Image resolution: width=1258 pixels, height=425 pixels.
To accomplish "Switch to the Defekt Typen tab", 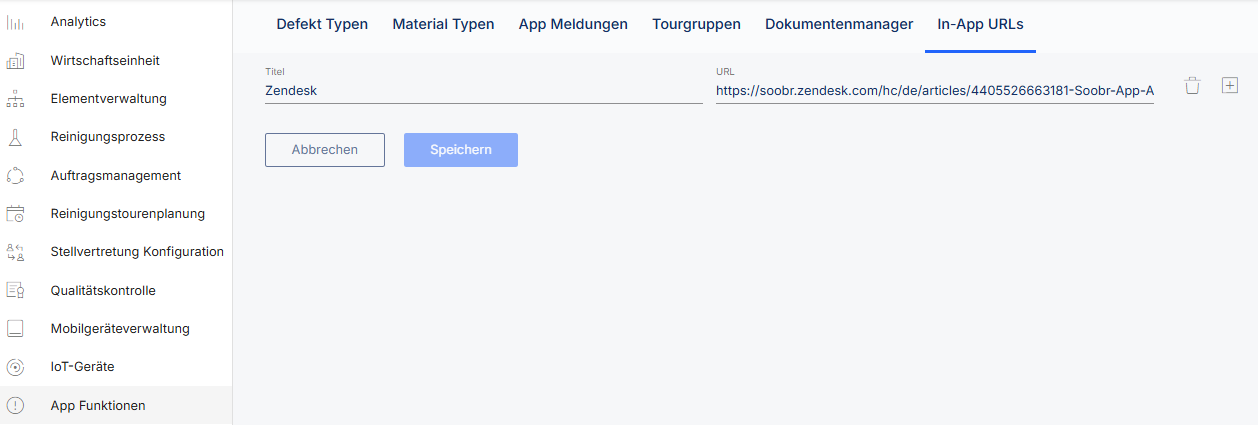I will click(x=322, y=24).
